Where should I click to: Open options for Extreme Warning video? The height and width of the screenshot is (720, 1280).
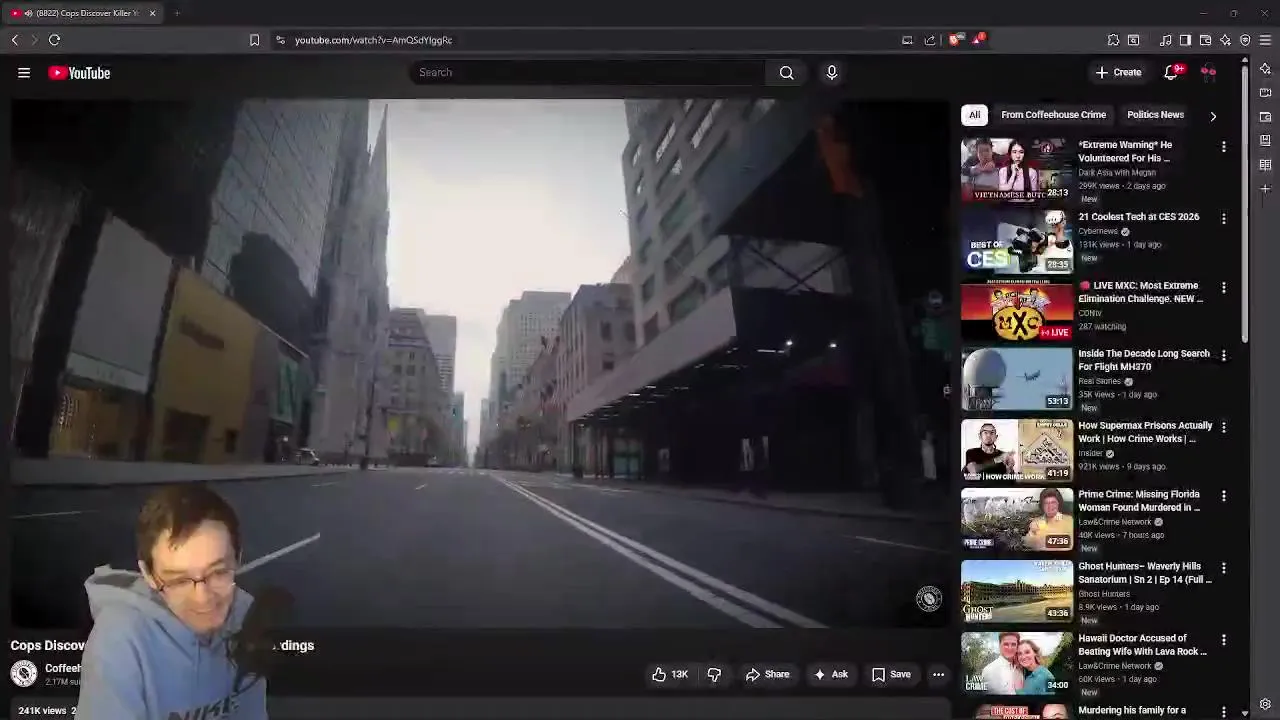1223,147
